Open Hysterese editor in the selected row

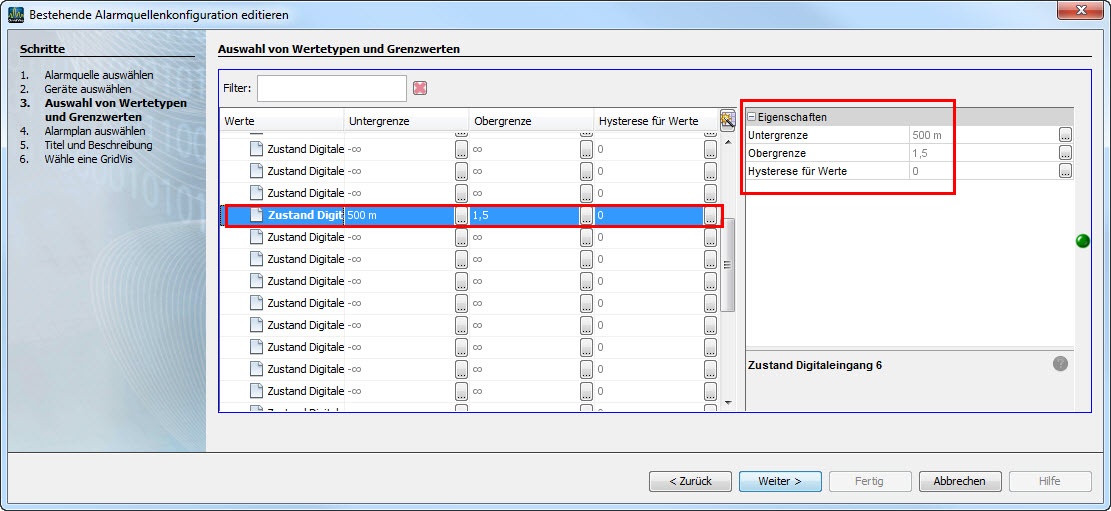[x=710, y=215]
